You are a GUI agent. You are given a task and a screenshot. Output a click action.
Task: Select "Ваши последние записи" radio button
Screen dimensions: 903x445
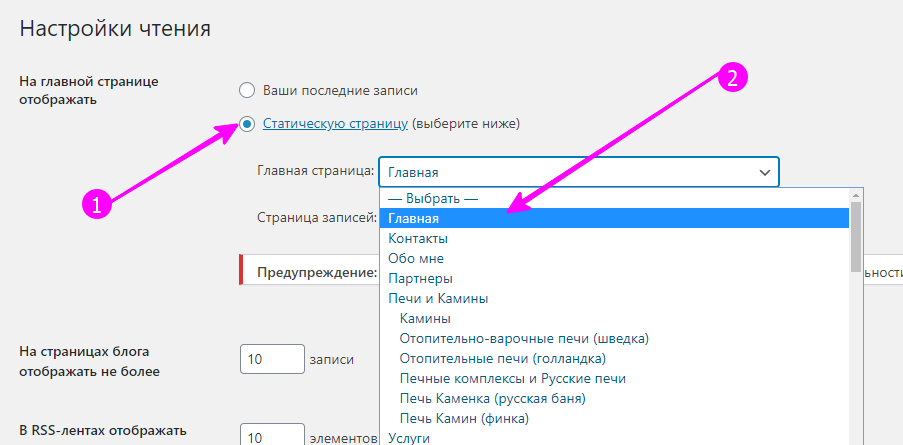pyautogui.click(x=247, y=90)
